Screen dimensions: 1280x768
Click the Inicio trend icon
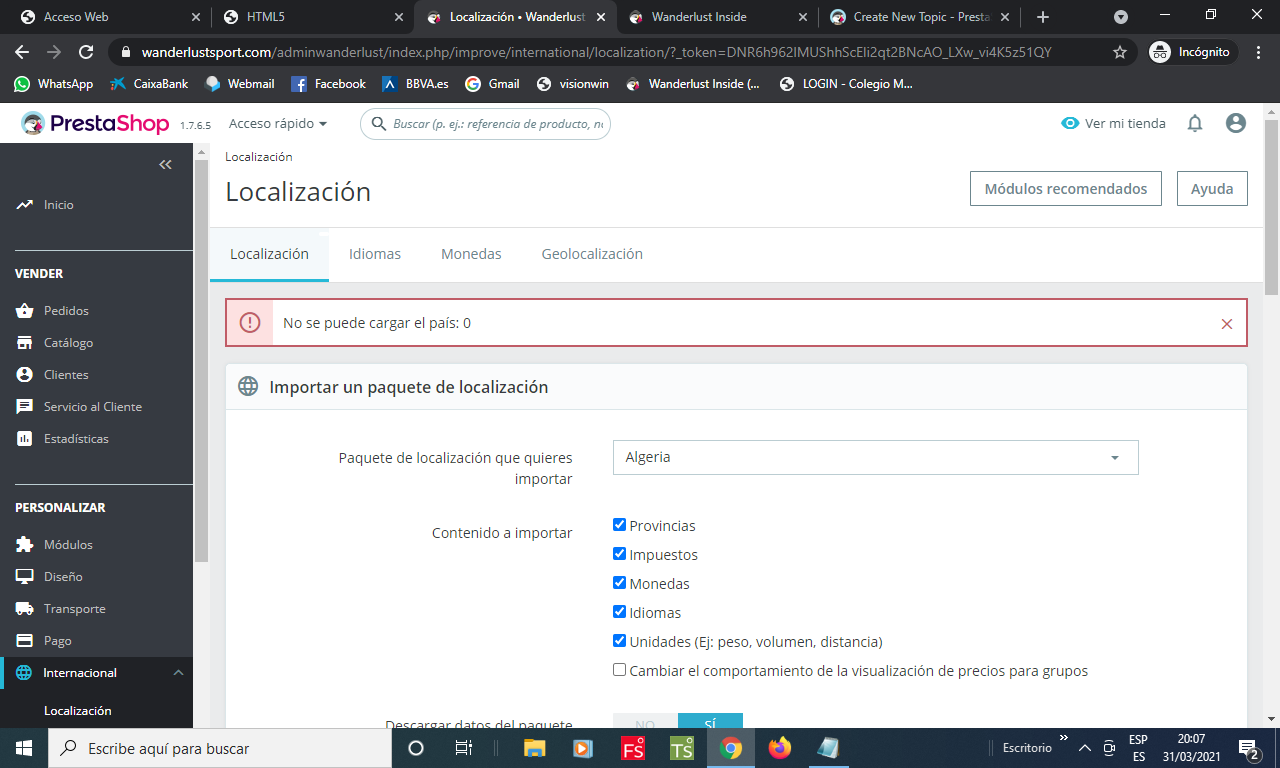pos(25,205)
